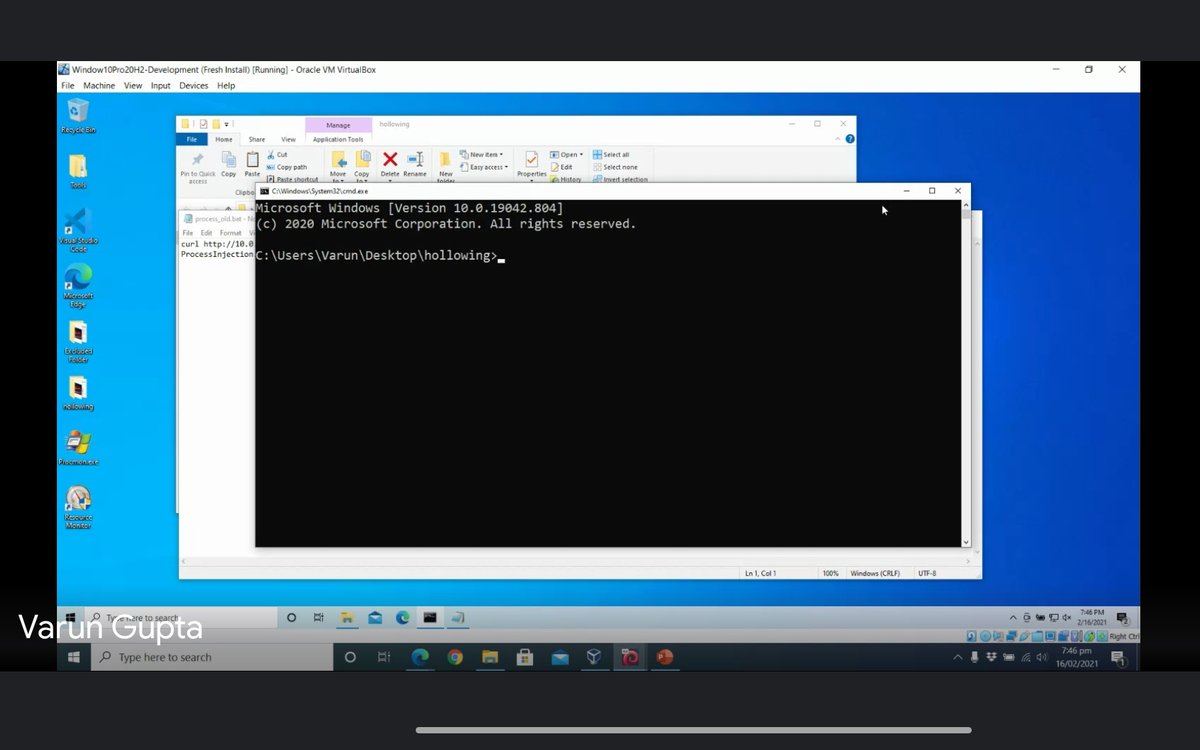Expand the Copy to dropdown in Explorer
Image resolution: width=1200 pixels, height=750 pixels.
(x=362, y=167)
